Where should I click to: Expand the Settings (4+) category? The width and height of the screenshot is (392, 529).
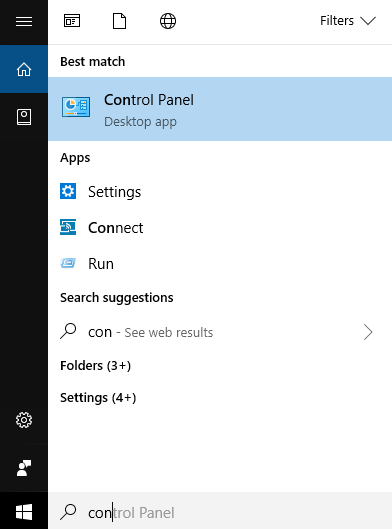click(98, 398)
